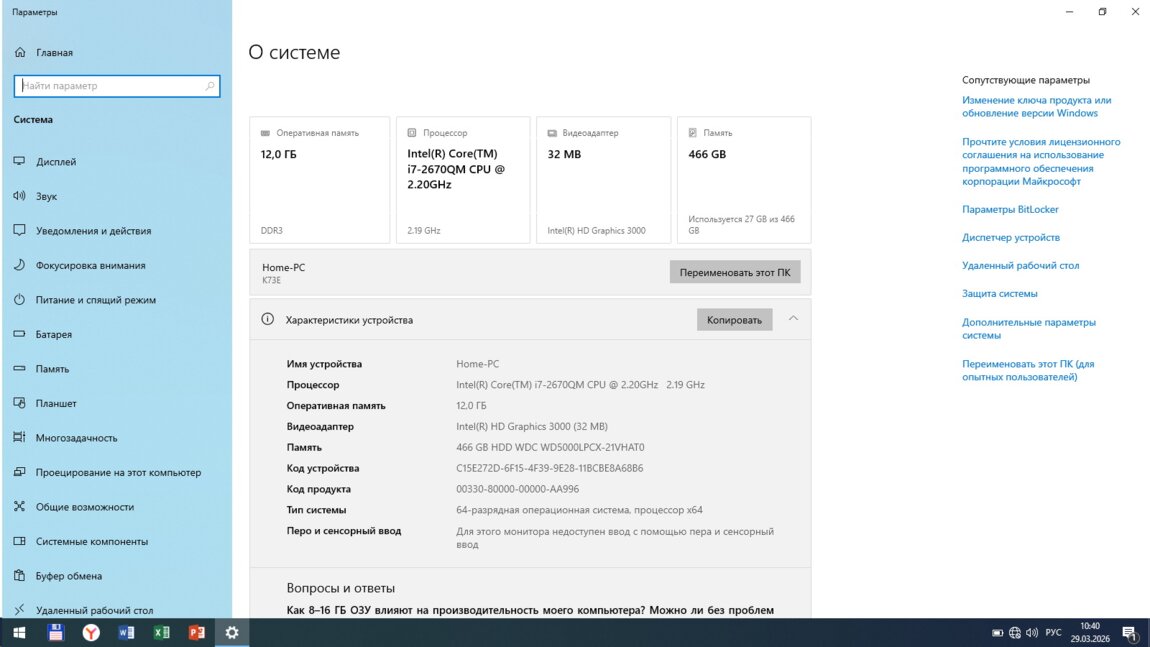Open Multitasking (Многозадачность) settings
This screenshot has height=647, width=1150.
point(76,438)
